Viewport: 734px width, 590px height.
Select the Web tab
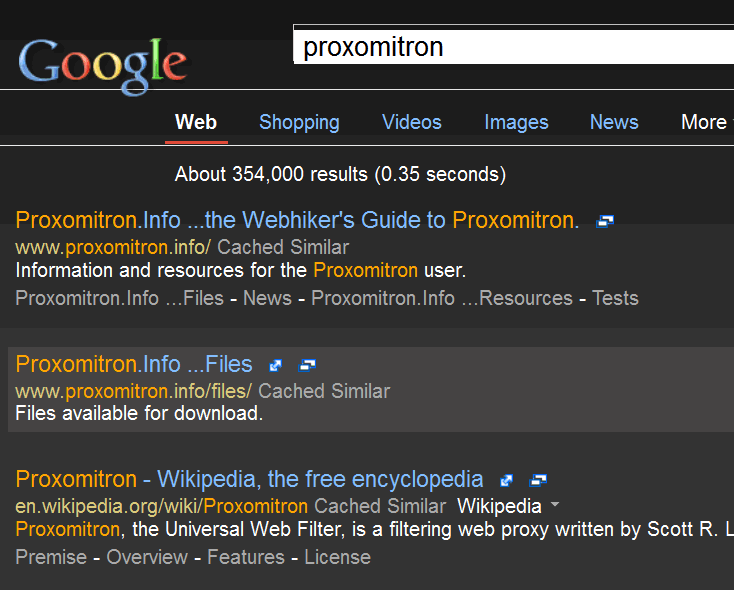coord(196,122)
